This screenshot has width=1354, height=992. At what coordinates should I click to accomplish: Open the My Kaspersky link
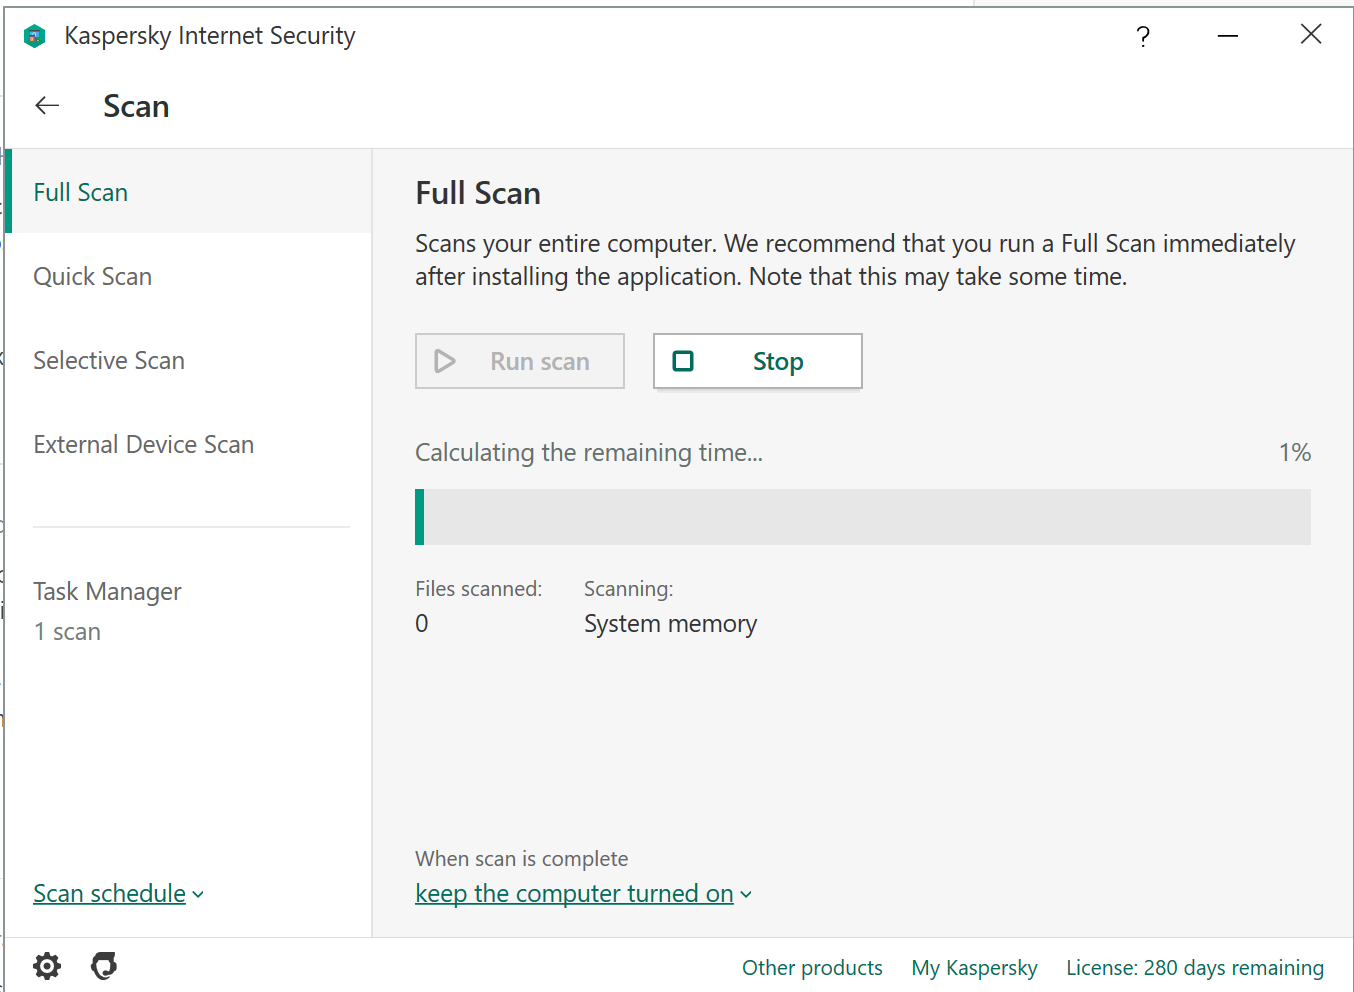click(x=974, y=968)
